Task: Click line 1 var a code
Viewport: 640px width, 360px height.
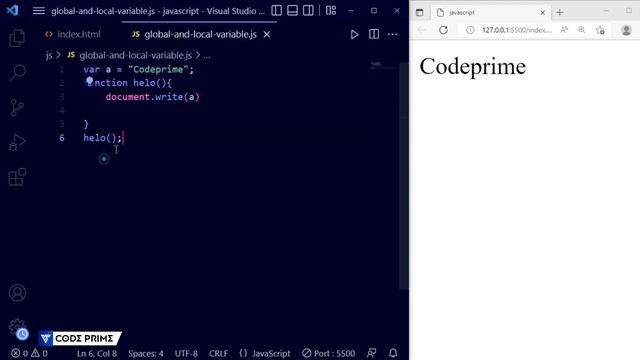Action: [139, 69]
